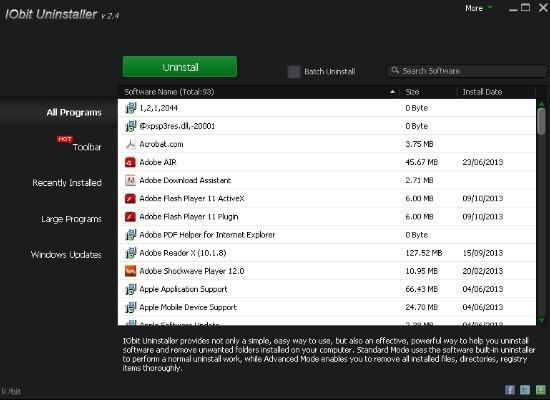Click the 45.67 MB size value
The width and height of the screenshot is (550, 400).
pyautogui.click(x=422, y=162)
